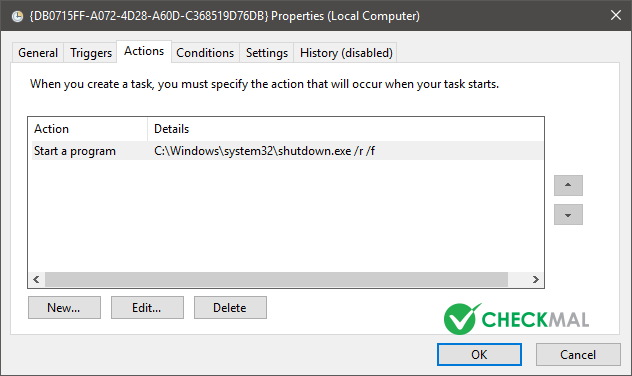Viewport: 632px width, 376px height.
Task: Go to the Conditions tab
Action: [205, 53]
